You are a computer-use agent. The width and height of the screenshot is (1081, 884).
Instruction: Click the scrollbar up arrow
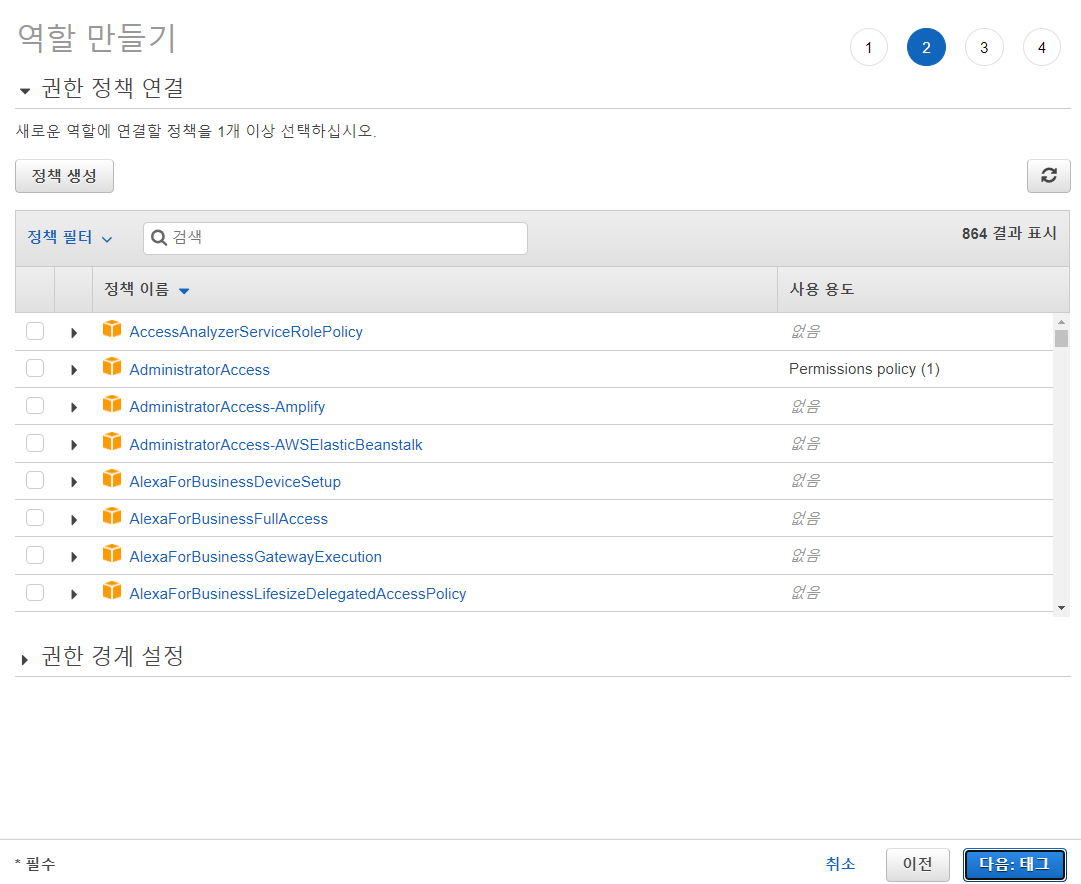(1062, 321)
